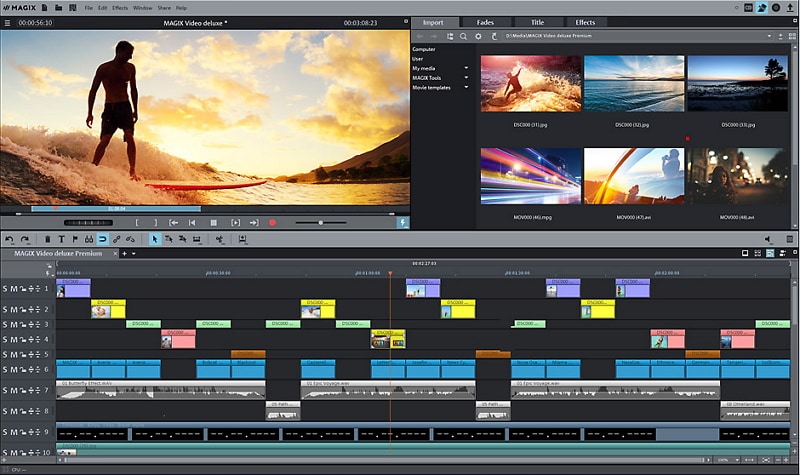Open the File menu
Screen dimensions: 800x475
89,8
